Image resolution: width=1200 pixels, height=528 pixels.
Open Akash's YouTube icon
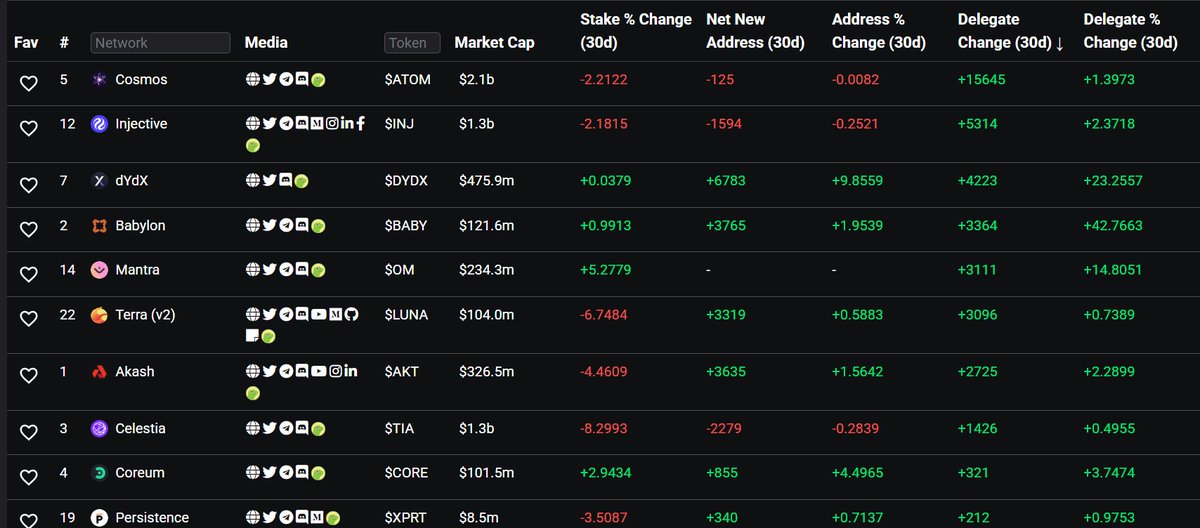(x=317, y=371)
